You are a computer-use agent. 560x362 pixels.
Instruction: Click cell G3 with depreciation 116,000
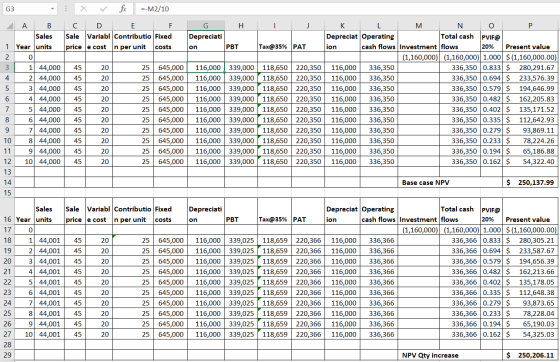click(206, 67)
